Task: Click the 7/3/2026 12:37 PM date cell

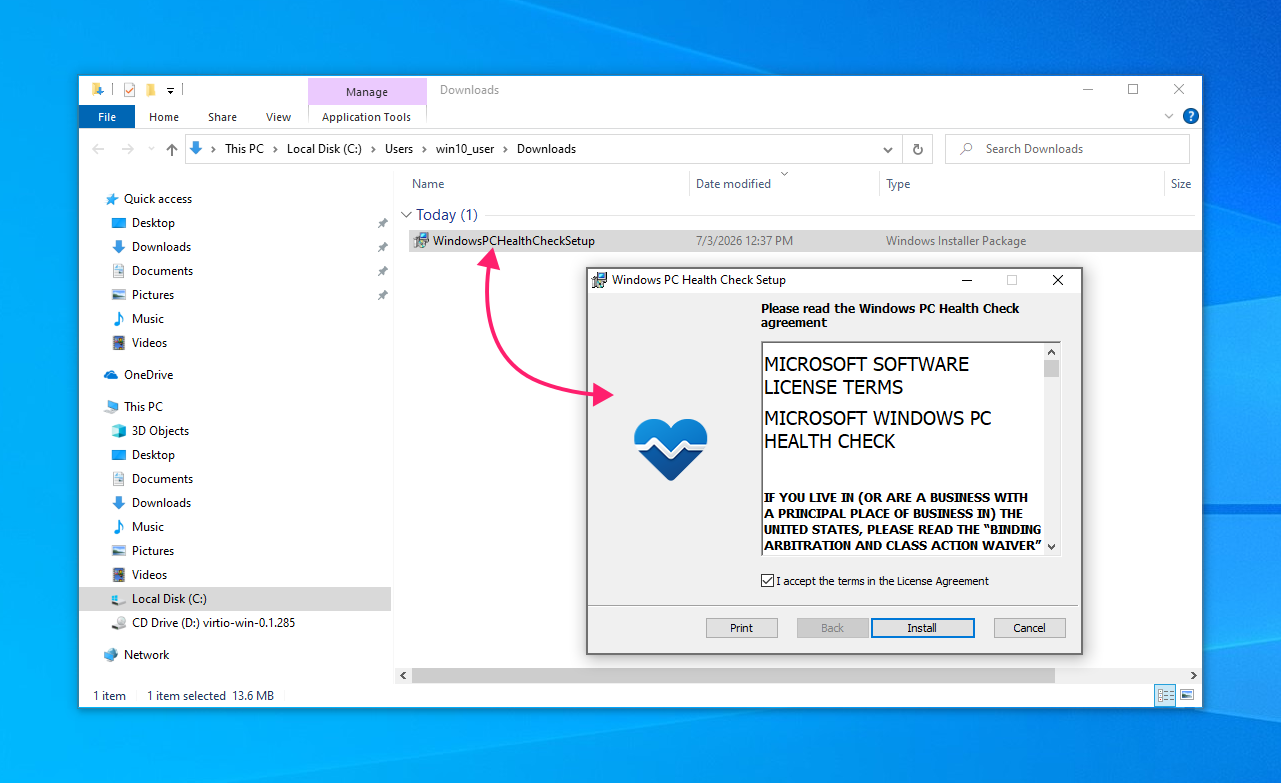Action: coord(744,241)
